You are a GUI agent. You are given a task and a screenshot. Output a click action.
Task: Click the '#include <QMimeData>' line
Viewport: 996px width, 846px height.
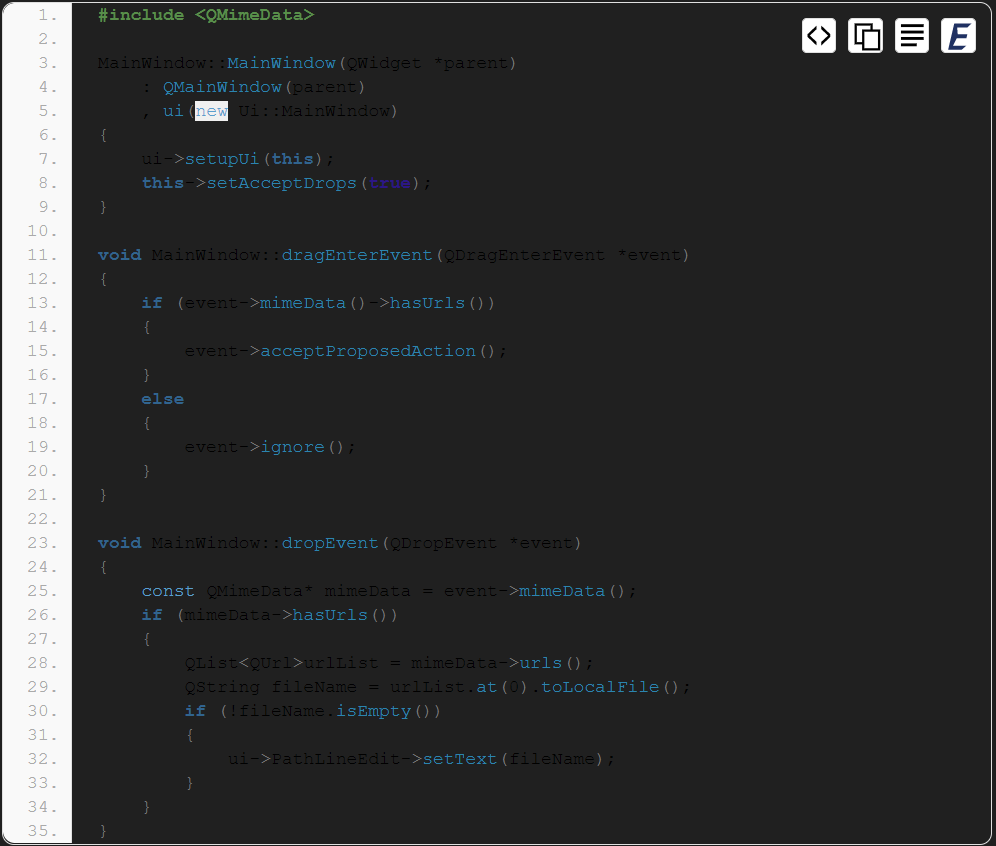point(206,15)
